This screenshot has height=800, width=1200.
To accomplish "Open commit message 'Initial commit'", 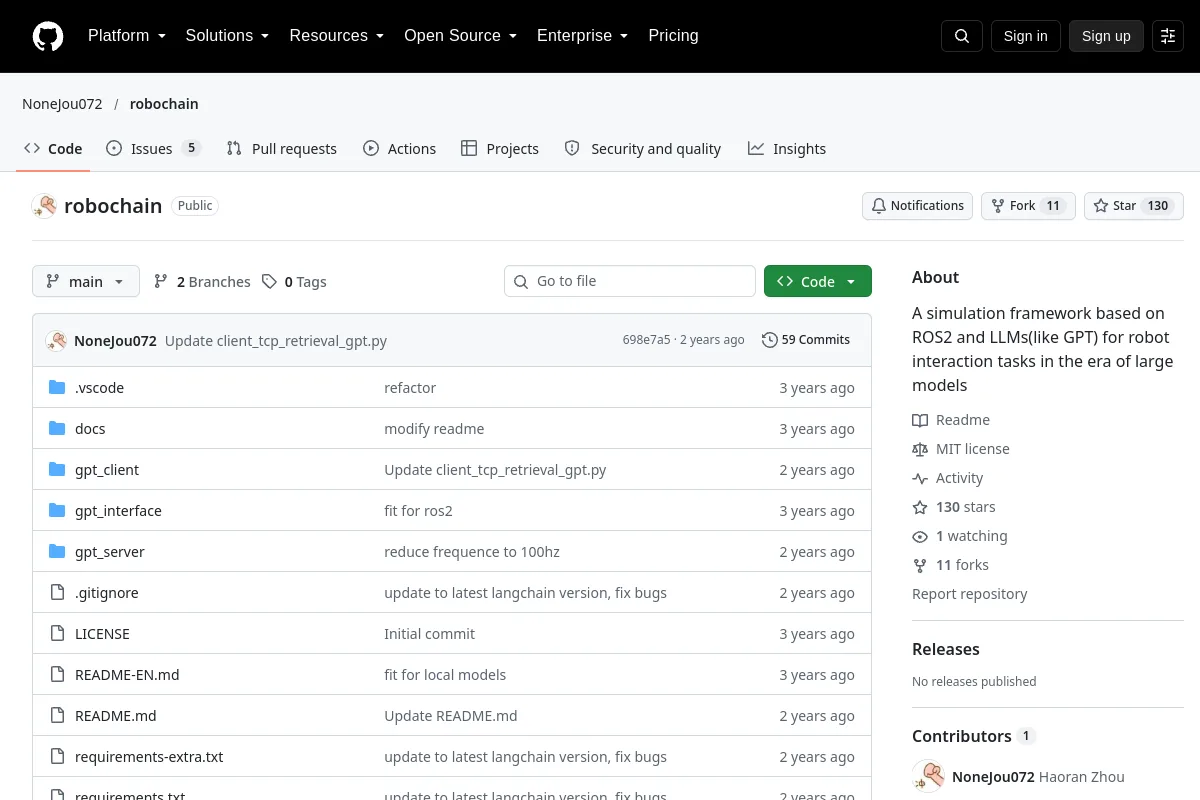I will 430,634.
